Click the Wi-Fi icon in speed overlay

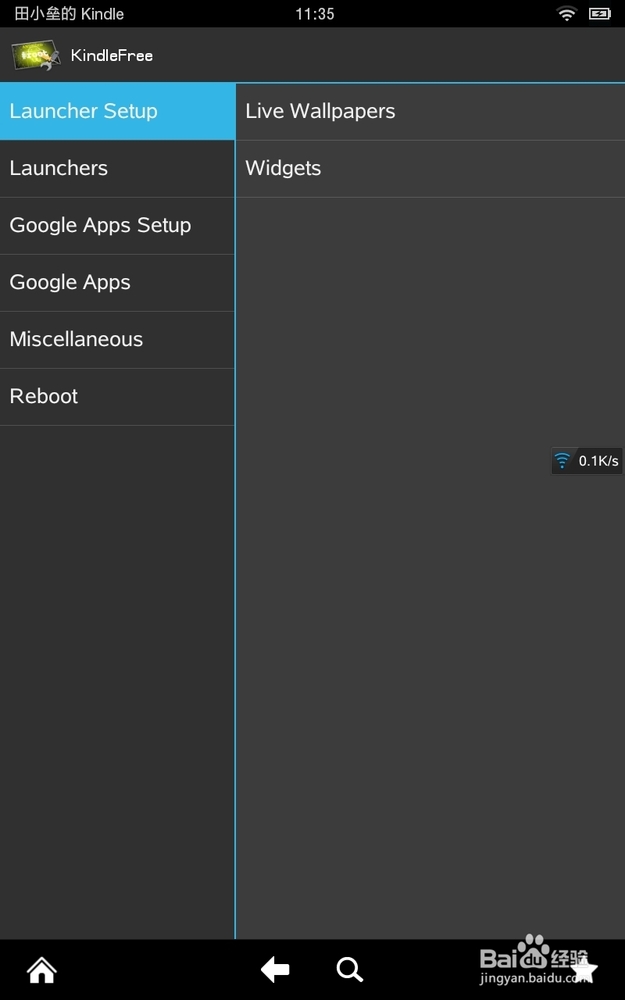pyautogui.click(x=563, y=460)
